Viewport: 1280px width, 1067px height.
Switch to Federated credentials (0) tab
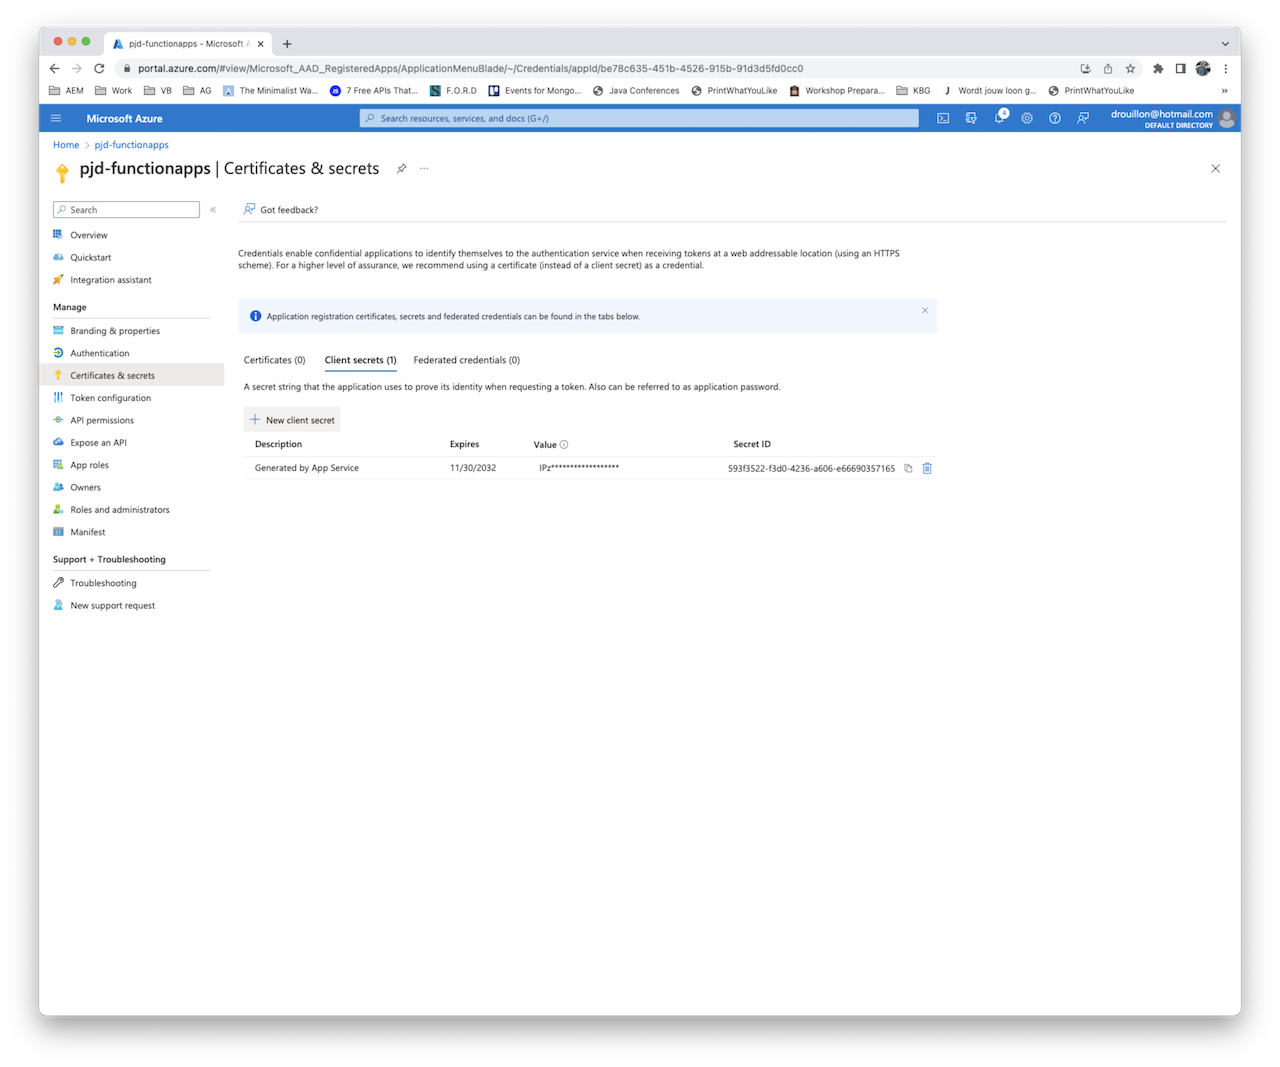click(467, 360)
